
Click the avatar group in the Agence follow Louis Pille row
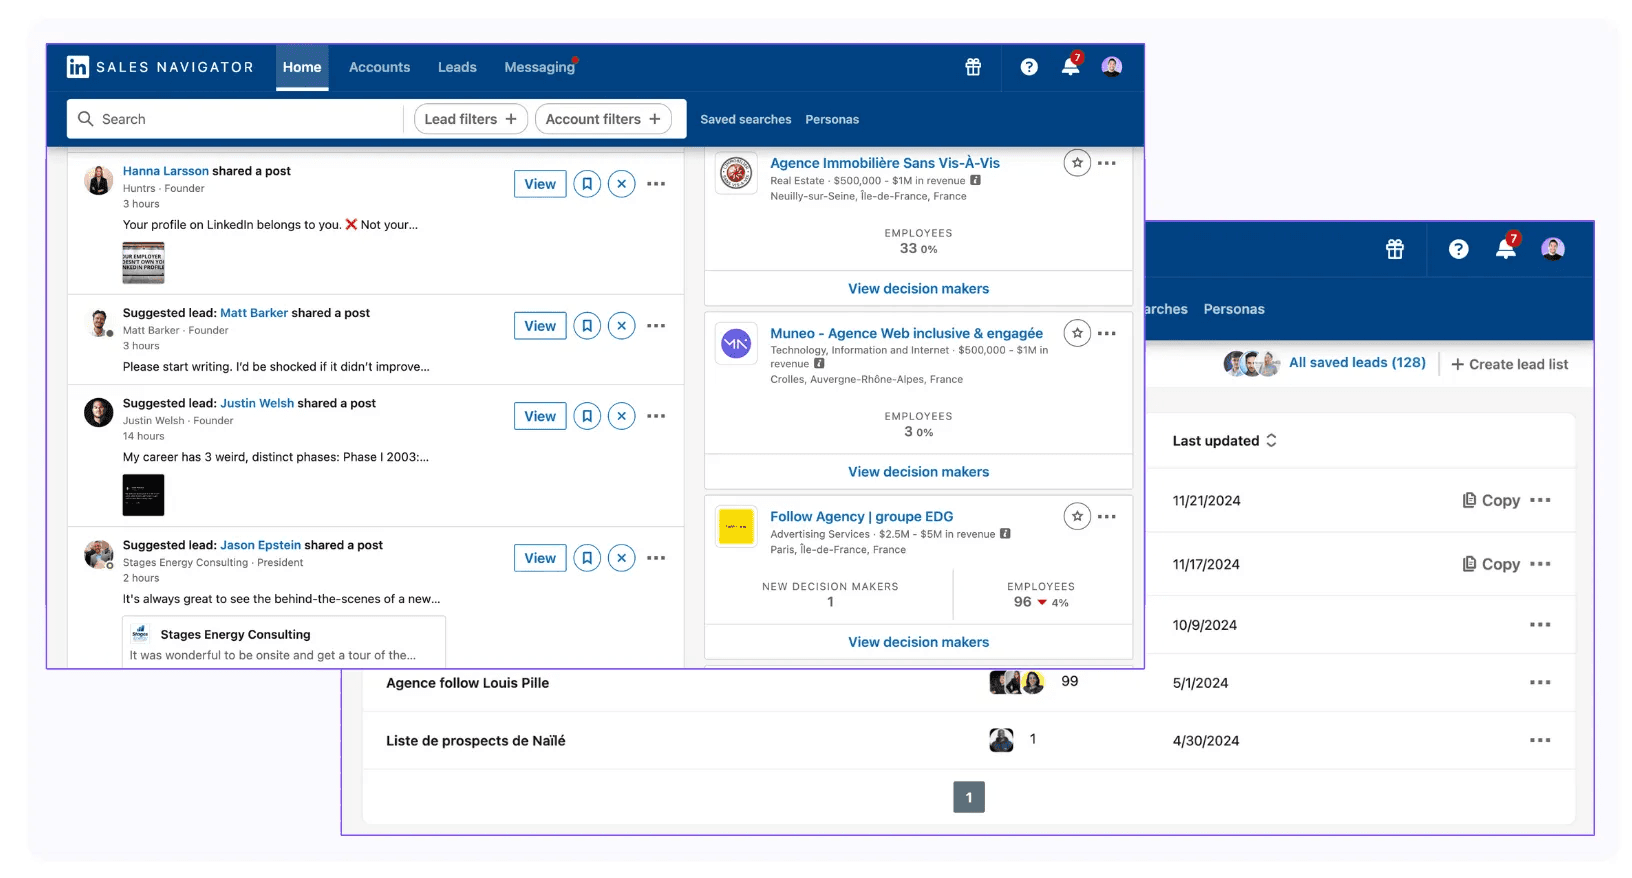(1017, 682)
